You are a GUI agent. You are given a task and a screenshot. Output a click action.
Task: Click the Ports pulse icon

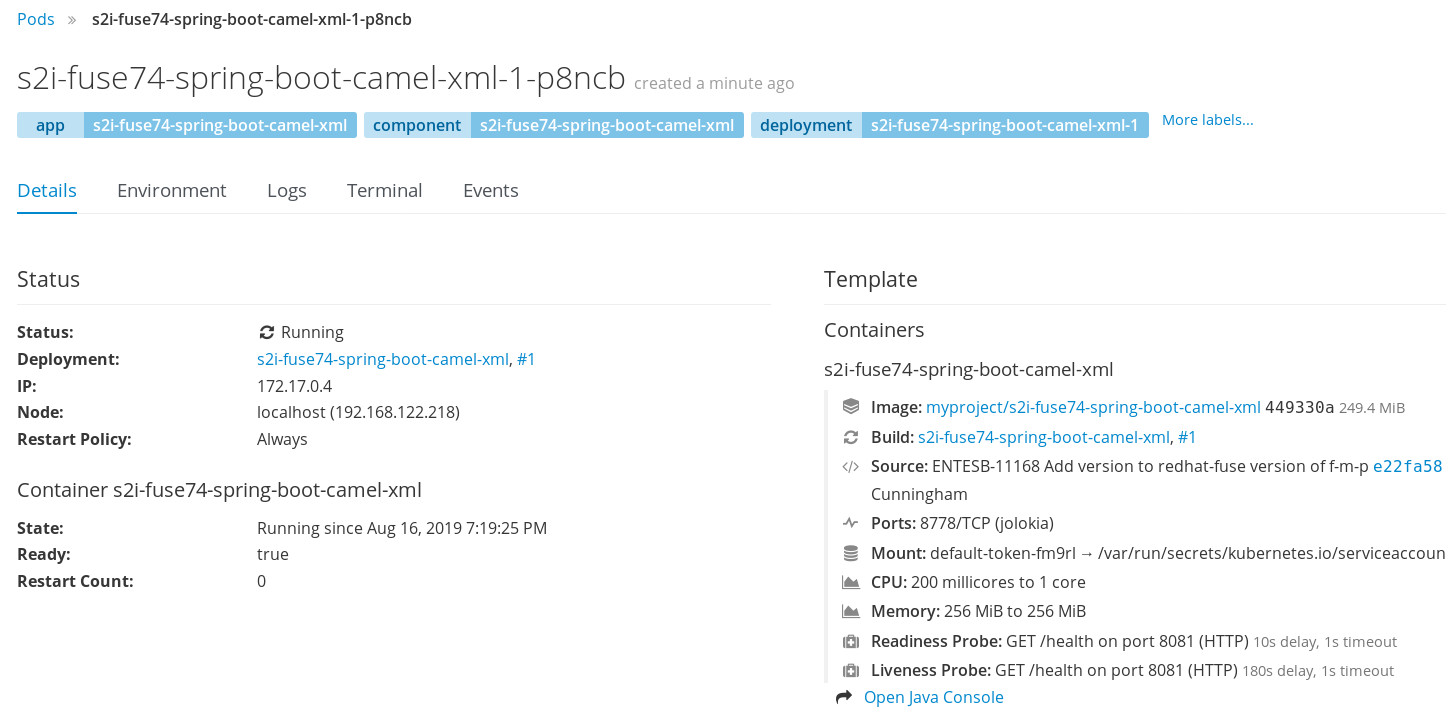pos(851,523)
